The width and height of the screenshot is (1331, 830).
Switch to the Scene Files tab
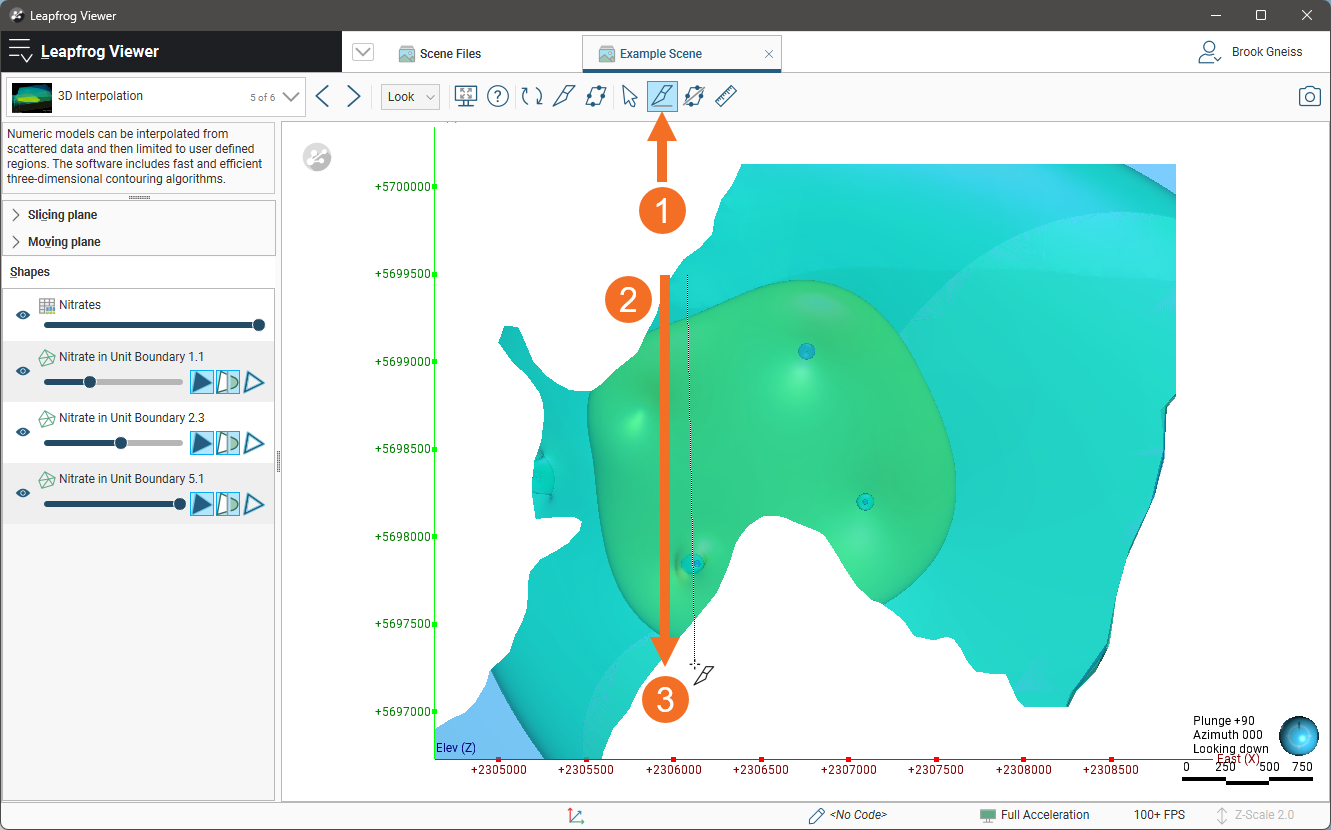pos(450,54)
